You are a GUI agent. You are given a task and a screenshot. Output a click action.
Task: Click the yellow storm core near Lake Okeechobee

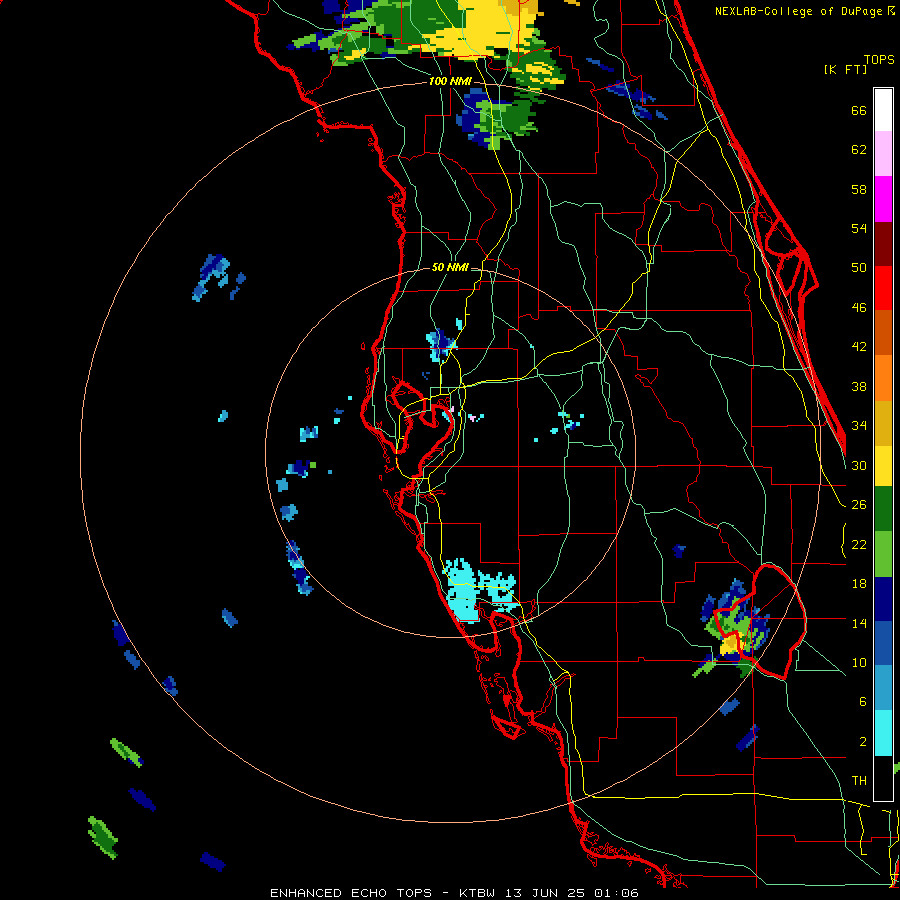[x=731, y=645]
